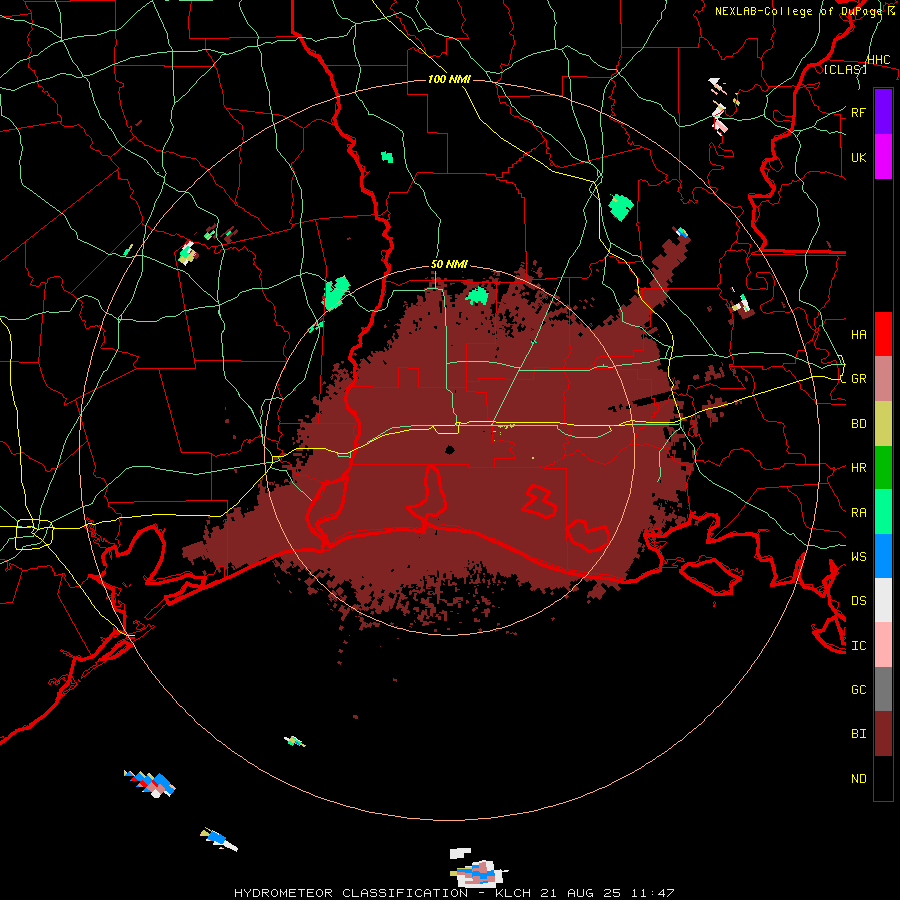This screenshot has width=900, height=900.
Task: Click the GC legend label
Action: pos(858,690)
